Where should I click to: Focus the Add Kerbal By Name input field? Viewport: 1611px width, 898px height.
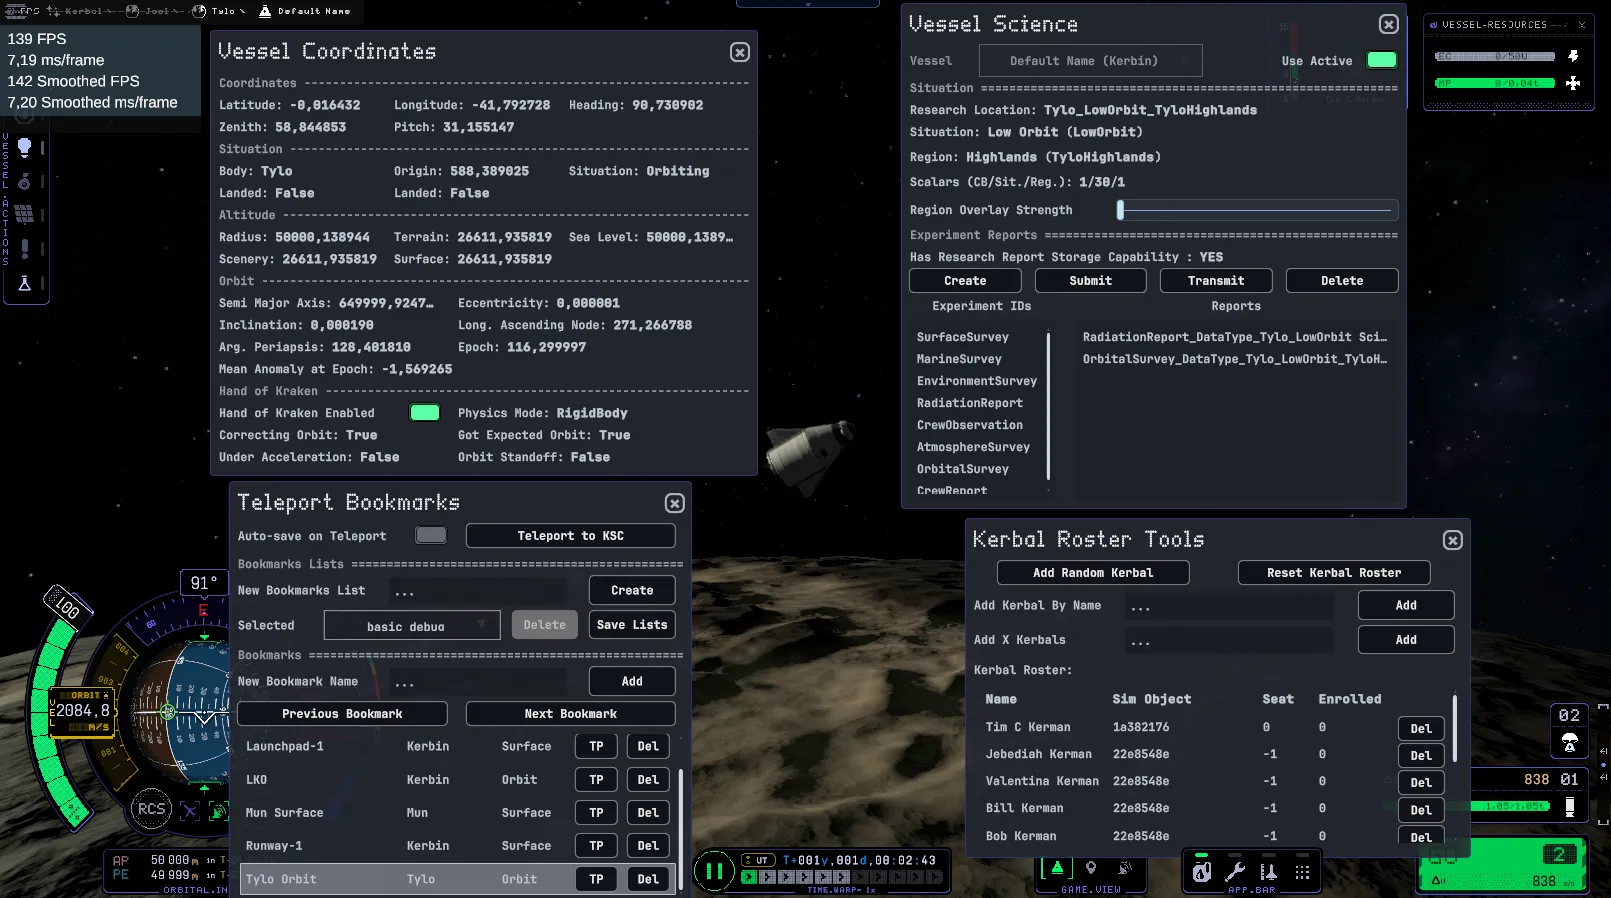tap(1229, 606)
